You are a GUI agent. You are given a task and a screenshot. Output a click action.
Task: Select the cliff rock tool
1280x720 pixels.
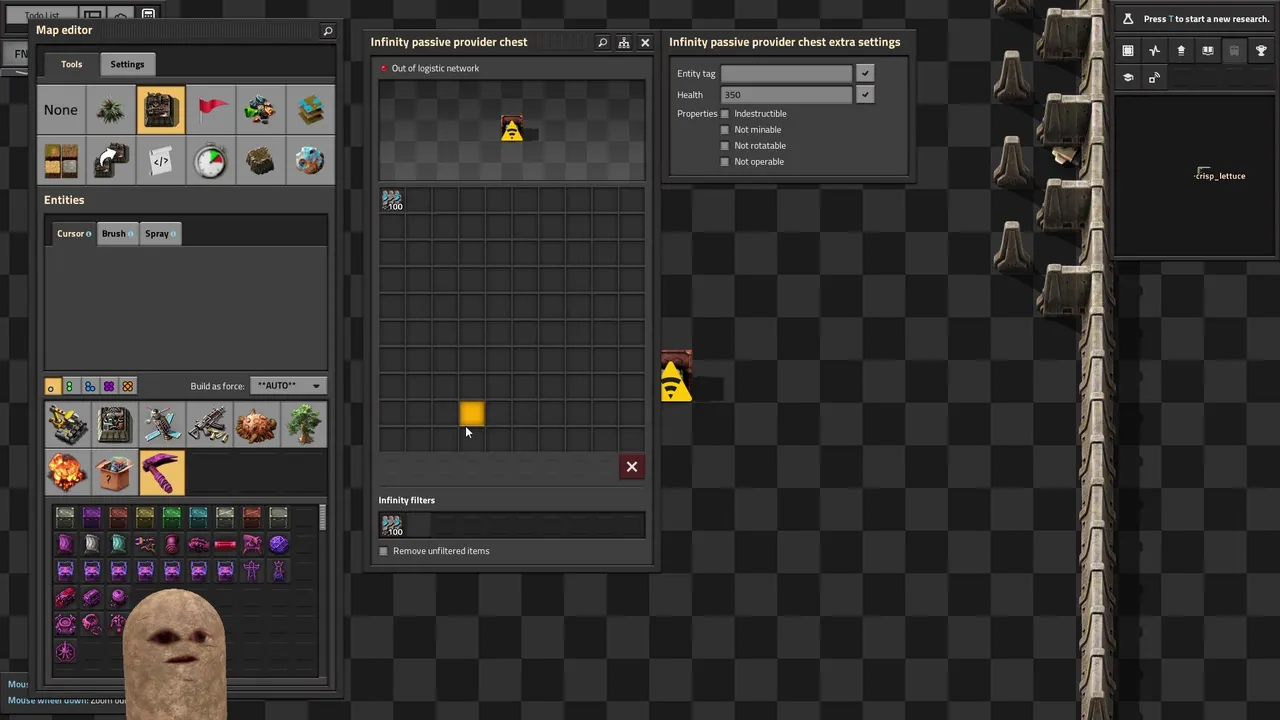point(260,160)
